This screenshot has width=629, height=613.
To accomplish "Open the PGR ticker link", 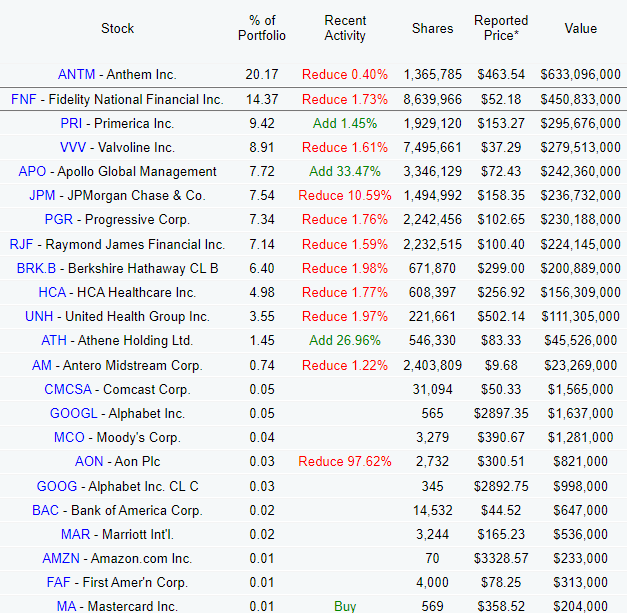I will [x=59, y=219].
